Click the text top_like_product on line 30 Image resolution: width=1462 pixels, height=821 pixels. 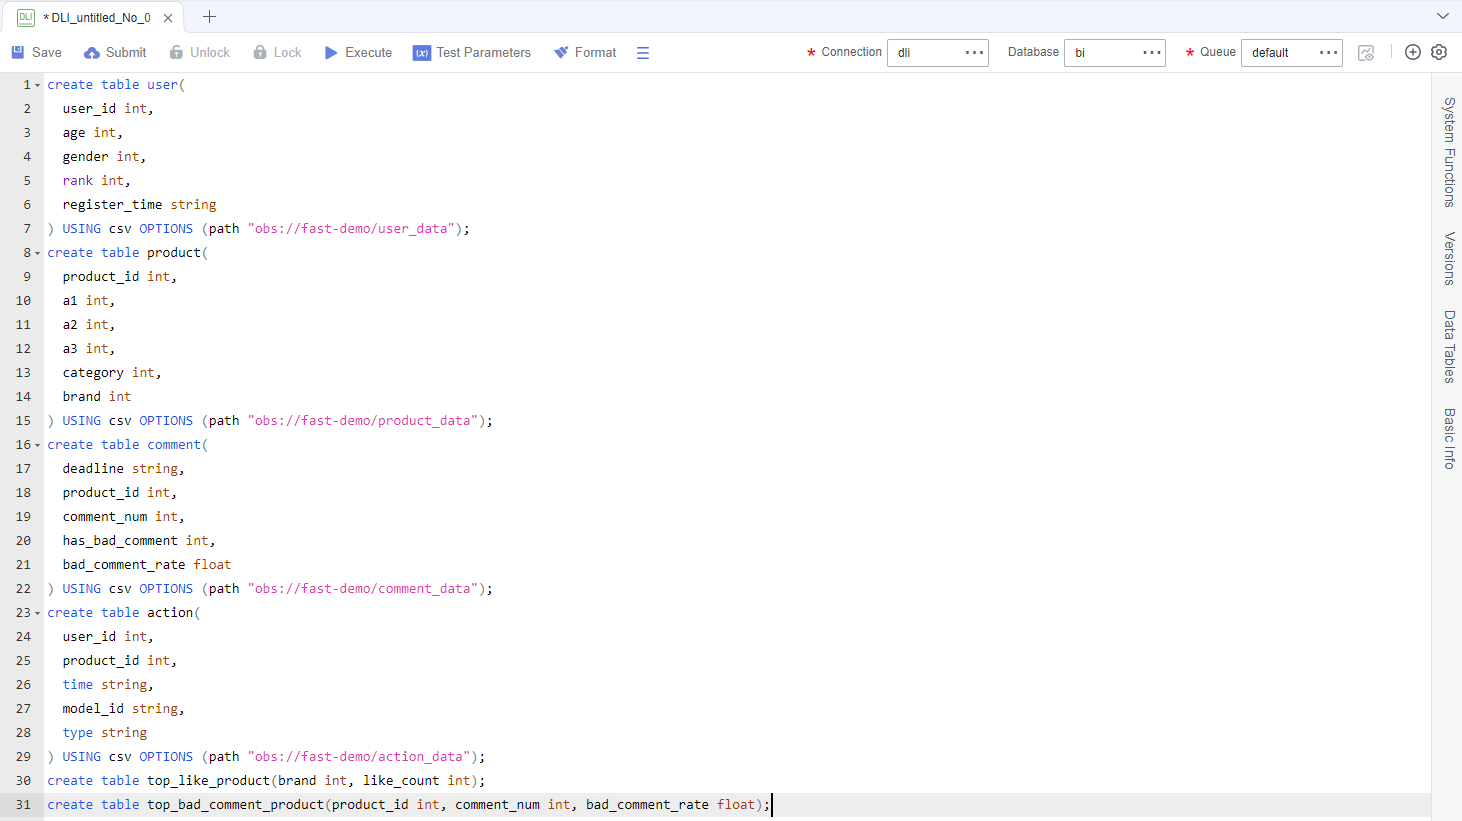click(x=209, y=781)
